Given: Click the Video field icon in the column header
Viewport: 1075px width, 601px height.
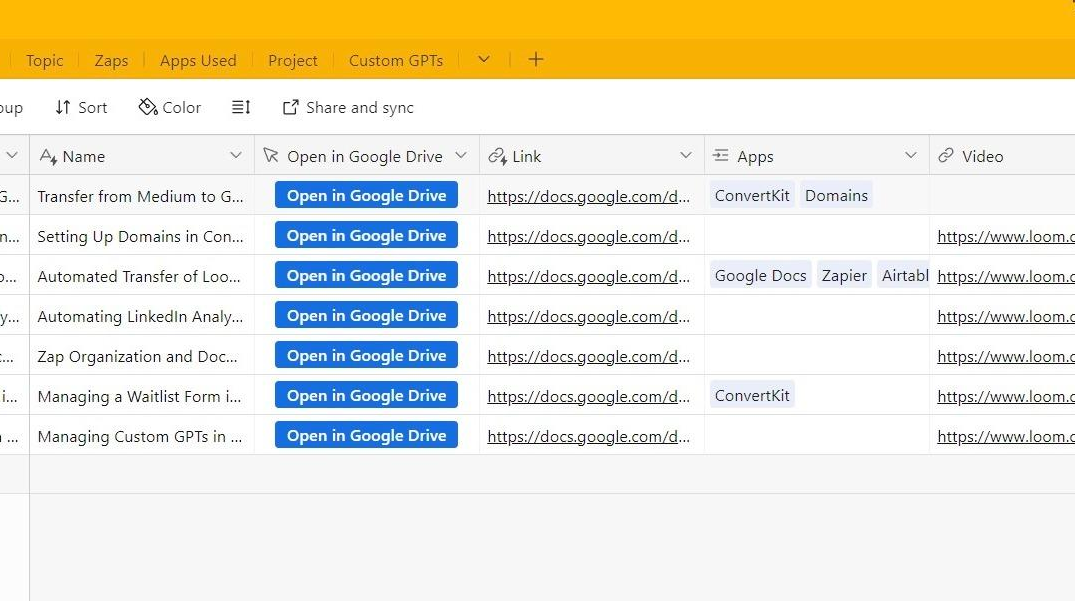Looking at the screenshot, I should pyautogui.click(x=945, y=156).
